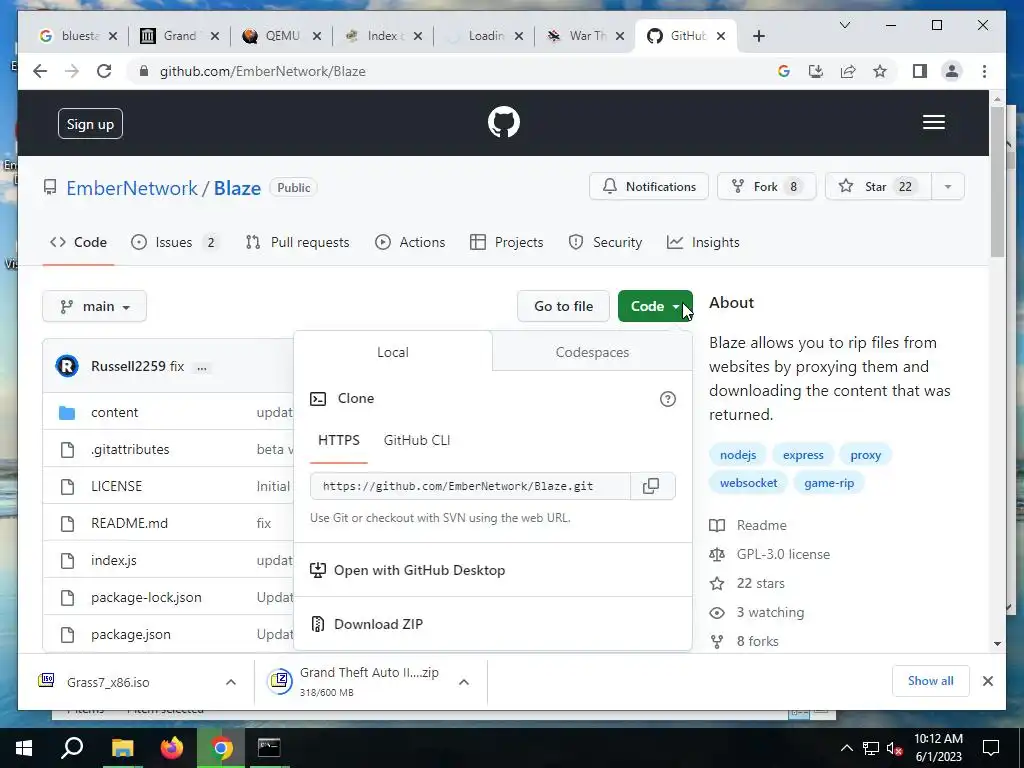
Task: Open the Chrome profile avatar
Action: click(952, 71)
